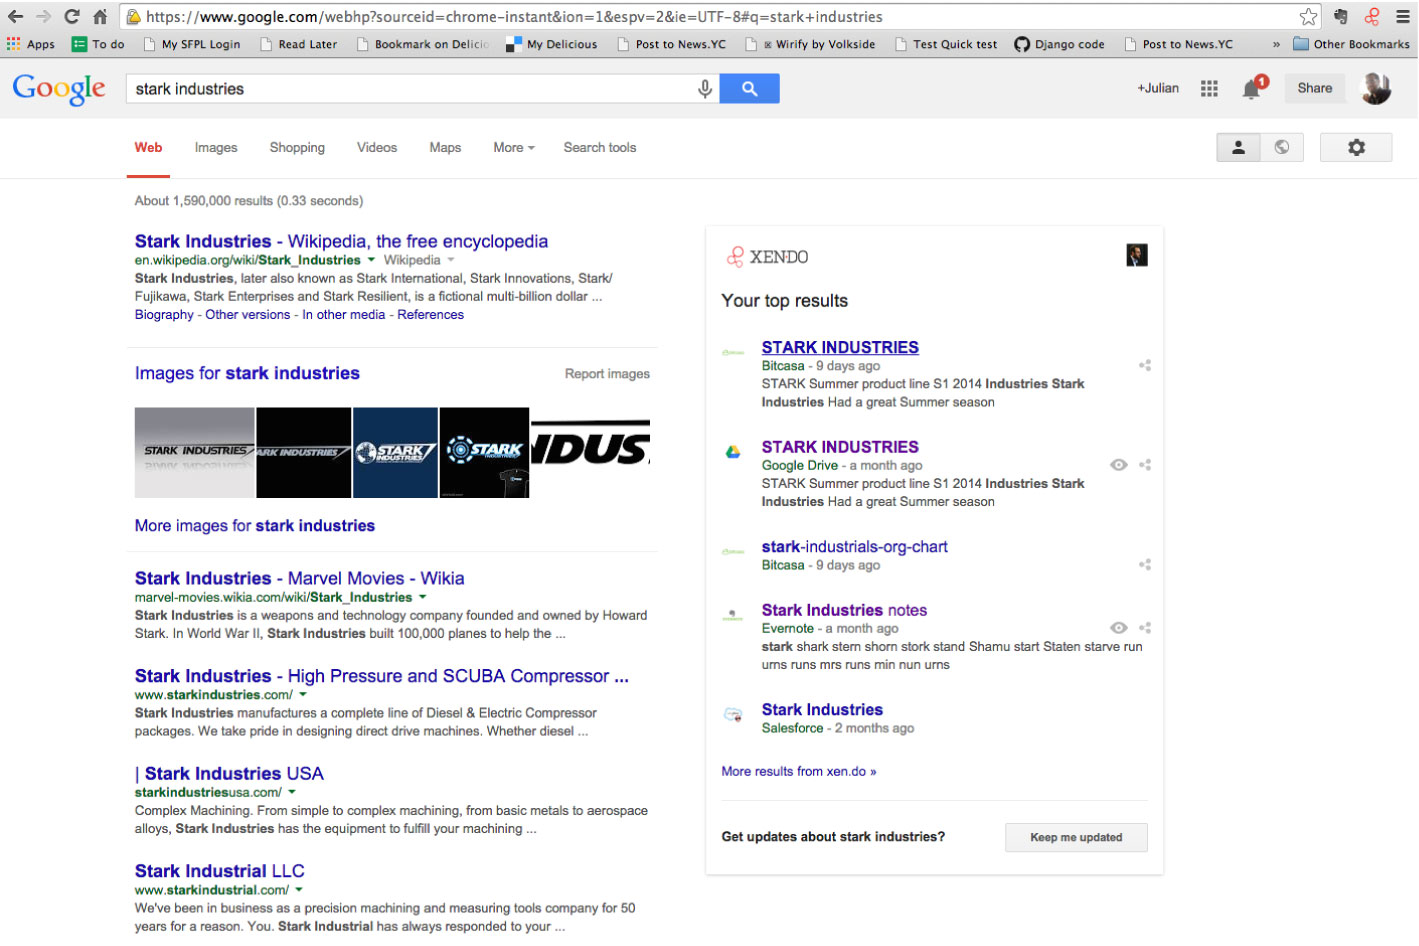Open first gray Stark Industries image thumbnail

(194, 452)
